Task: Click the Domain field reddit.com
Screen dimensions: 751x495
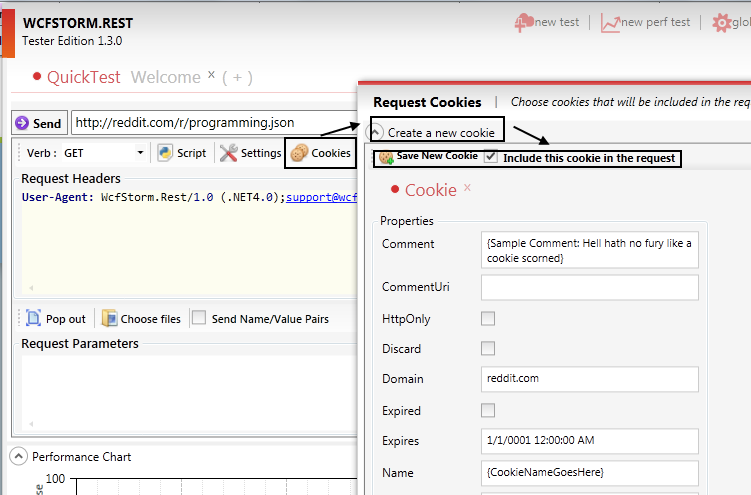Action: (x=590, y=379)
